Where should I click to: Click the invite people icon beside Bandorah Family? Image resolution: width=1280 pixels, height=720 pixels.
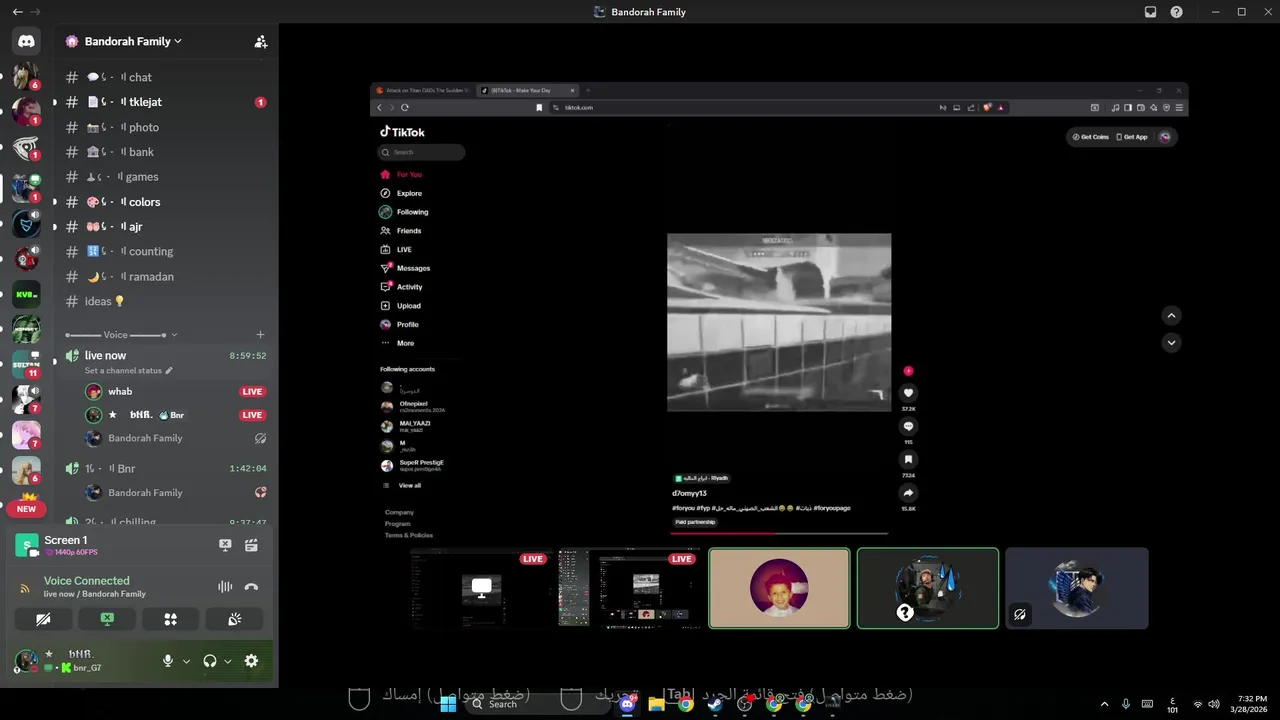pyautogui.click(x=261, y=42)
